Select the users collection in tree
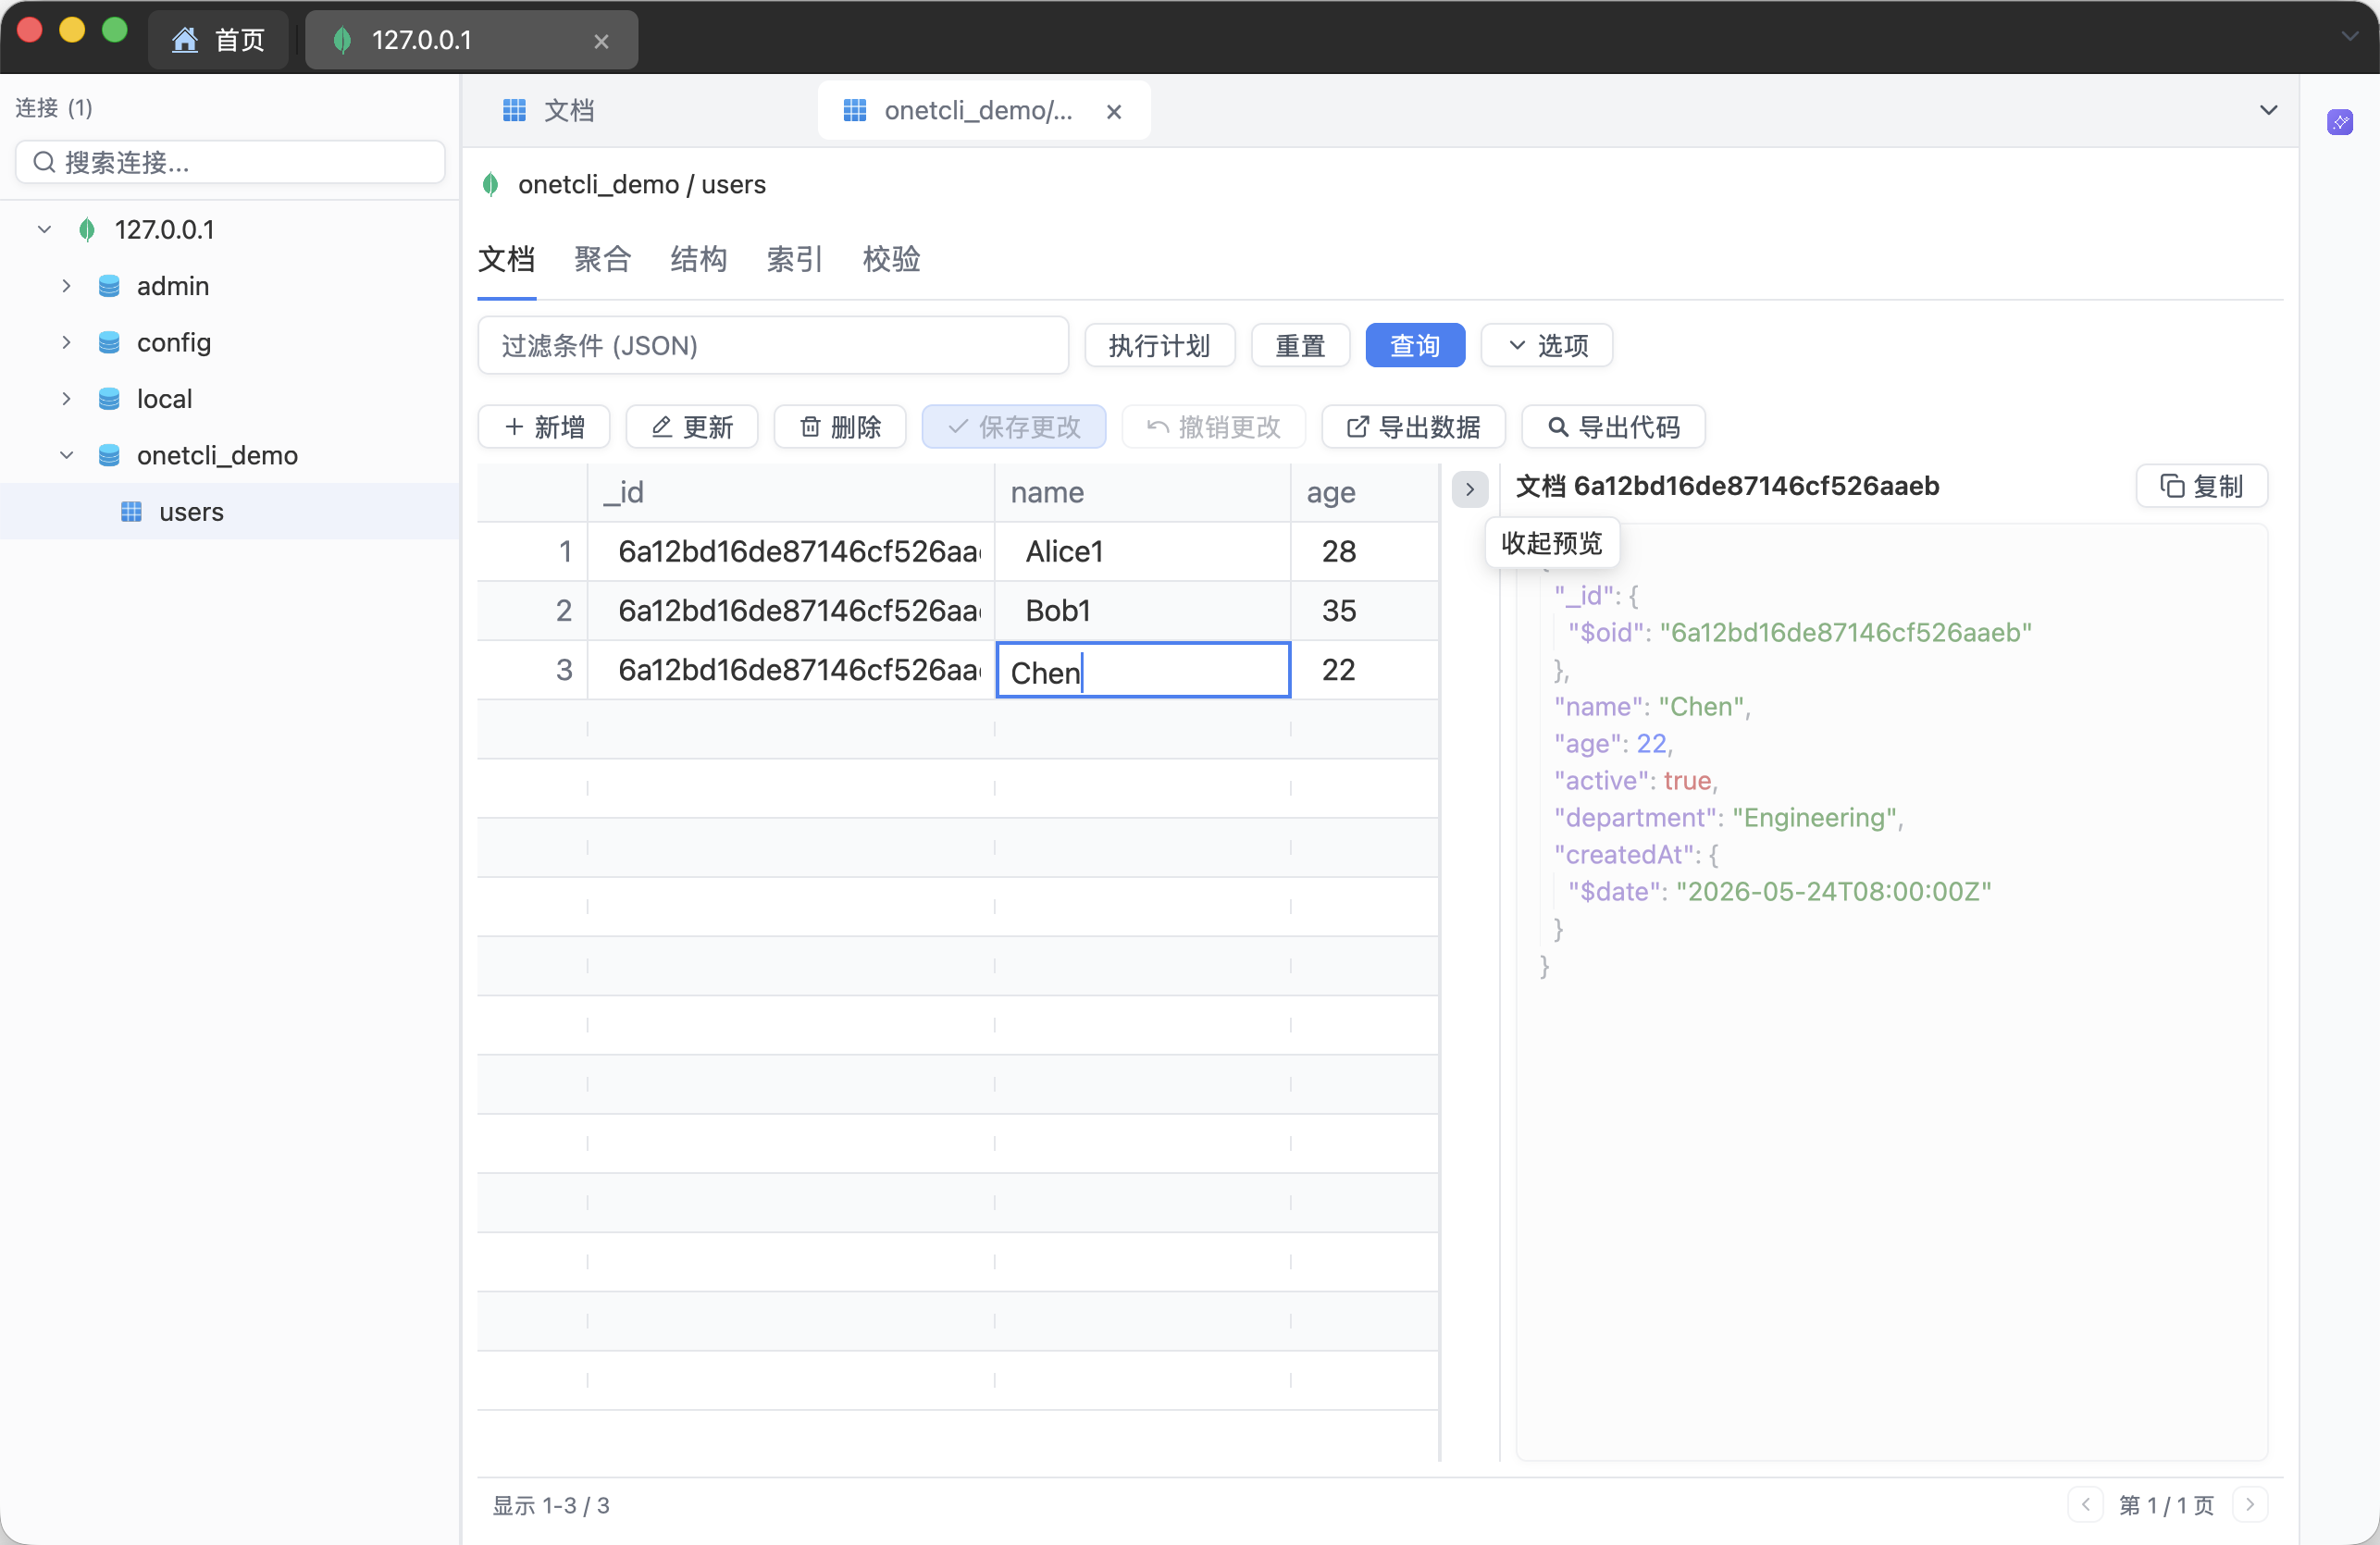 coord(230,512)
